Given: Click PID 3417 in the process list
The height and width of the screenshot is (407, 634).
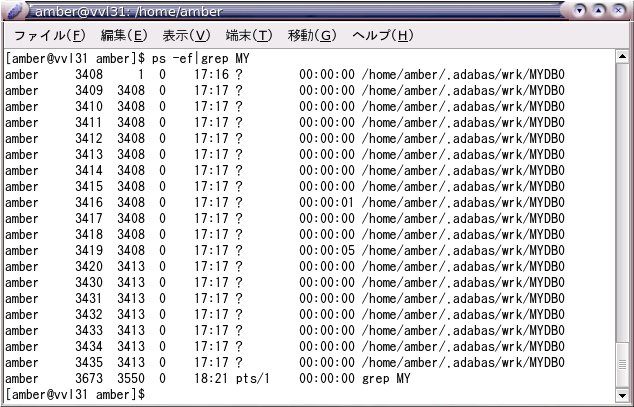Looking at the screenshot, I should (89, 219).
